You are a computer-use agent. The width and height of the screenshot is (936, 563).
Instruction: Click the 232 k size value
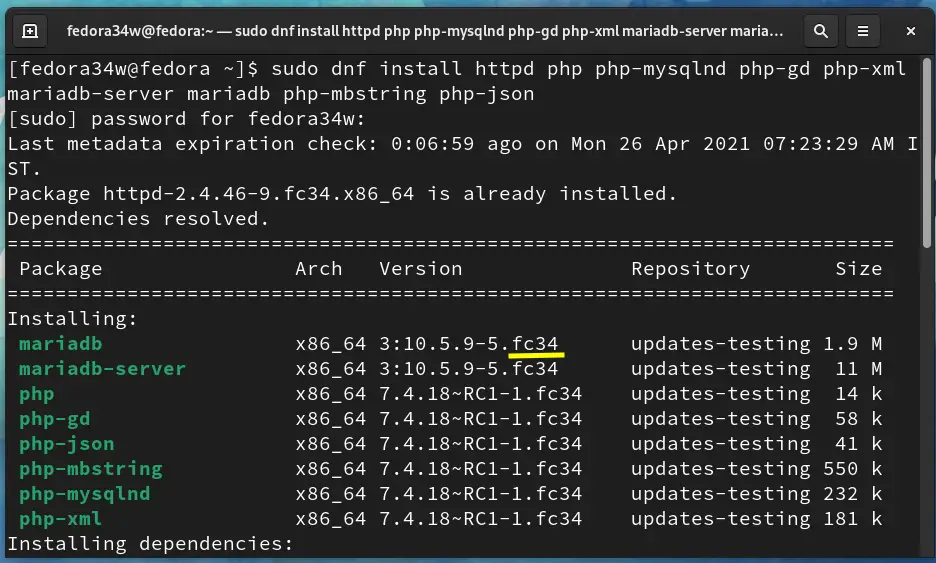coord(852,494)
